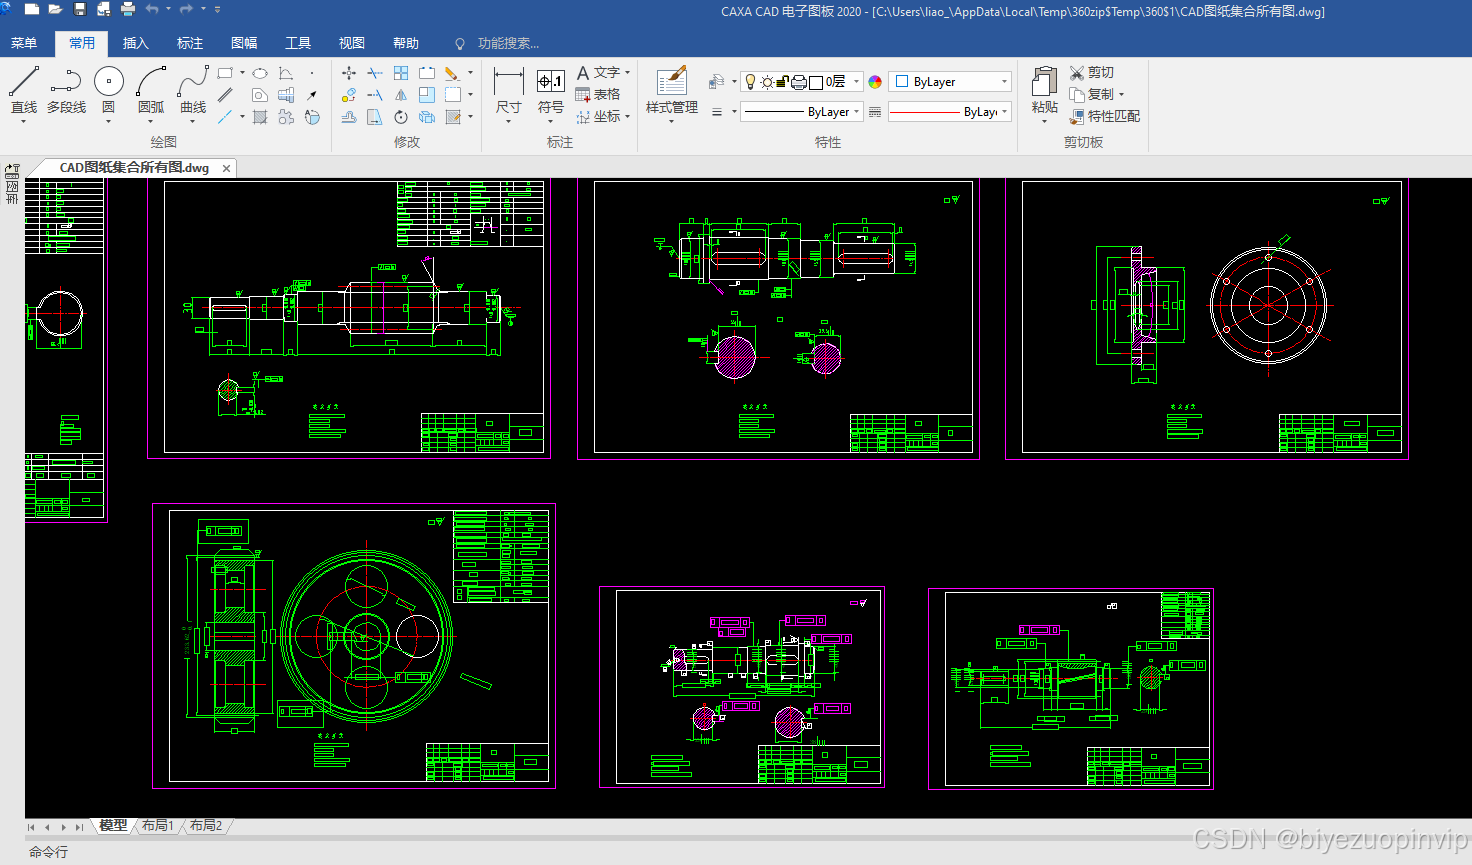Open the 菜单 menu tab
This screenshot has height=865, width=1472.
point(23,43)
